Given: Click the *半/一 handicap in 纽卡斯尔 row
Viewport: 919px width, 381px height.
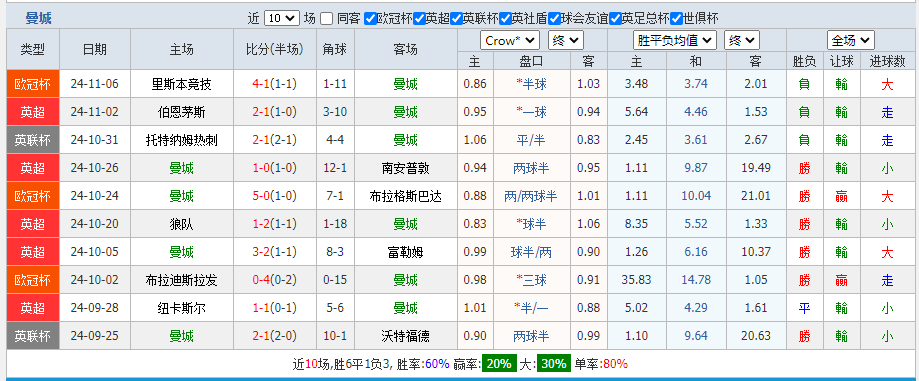Looking at the screenshot, I should [531, 308].
